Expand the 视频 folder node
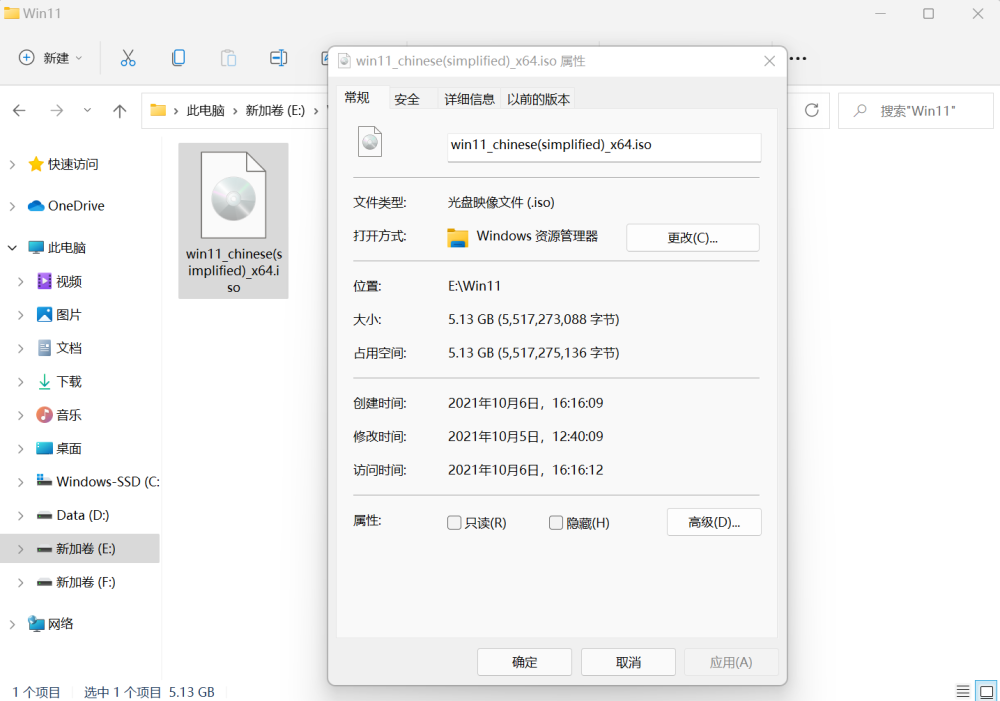 (20, 281)
